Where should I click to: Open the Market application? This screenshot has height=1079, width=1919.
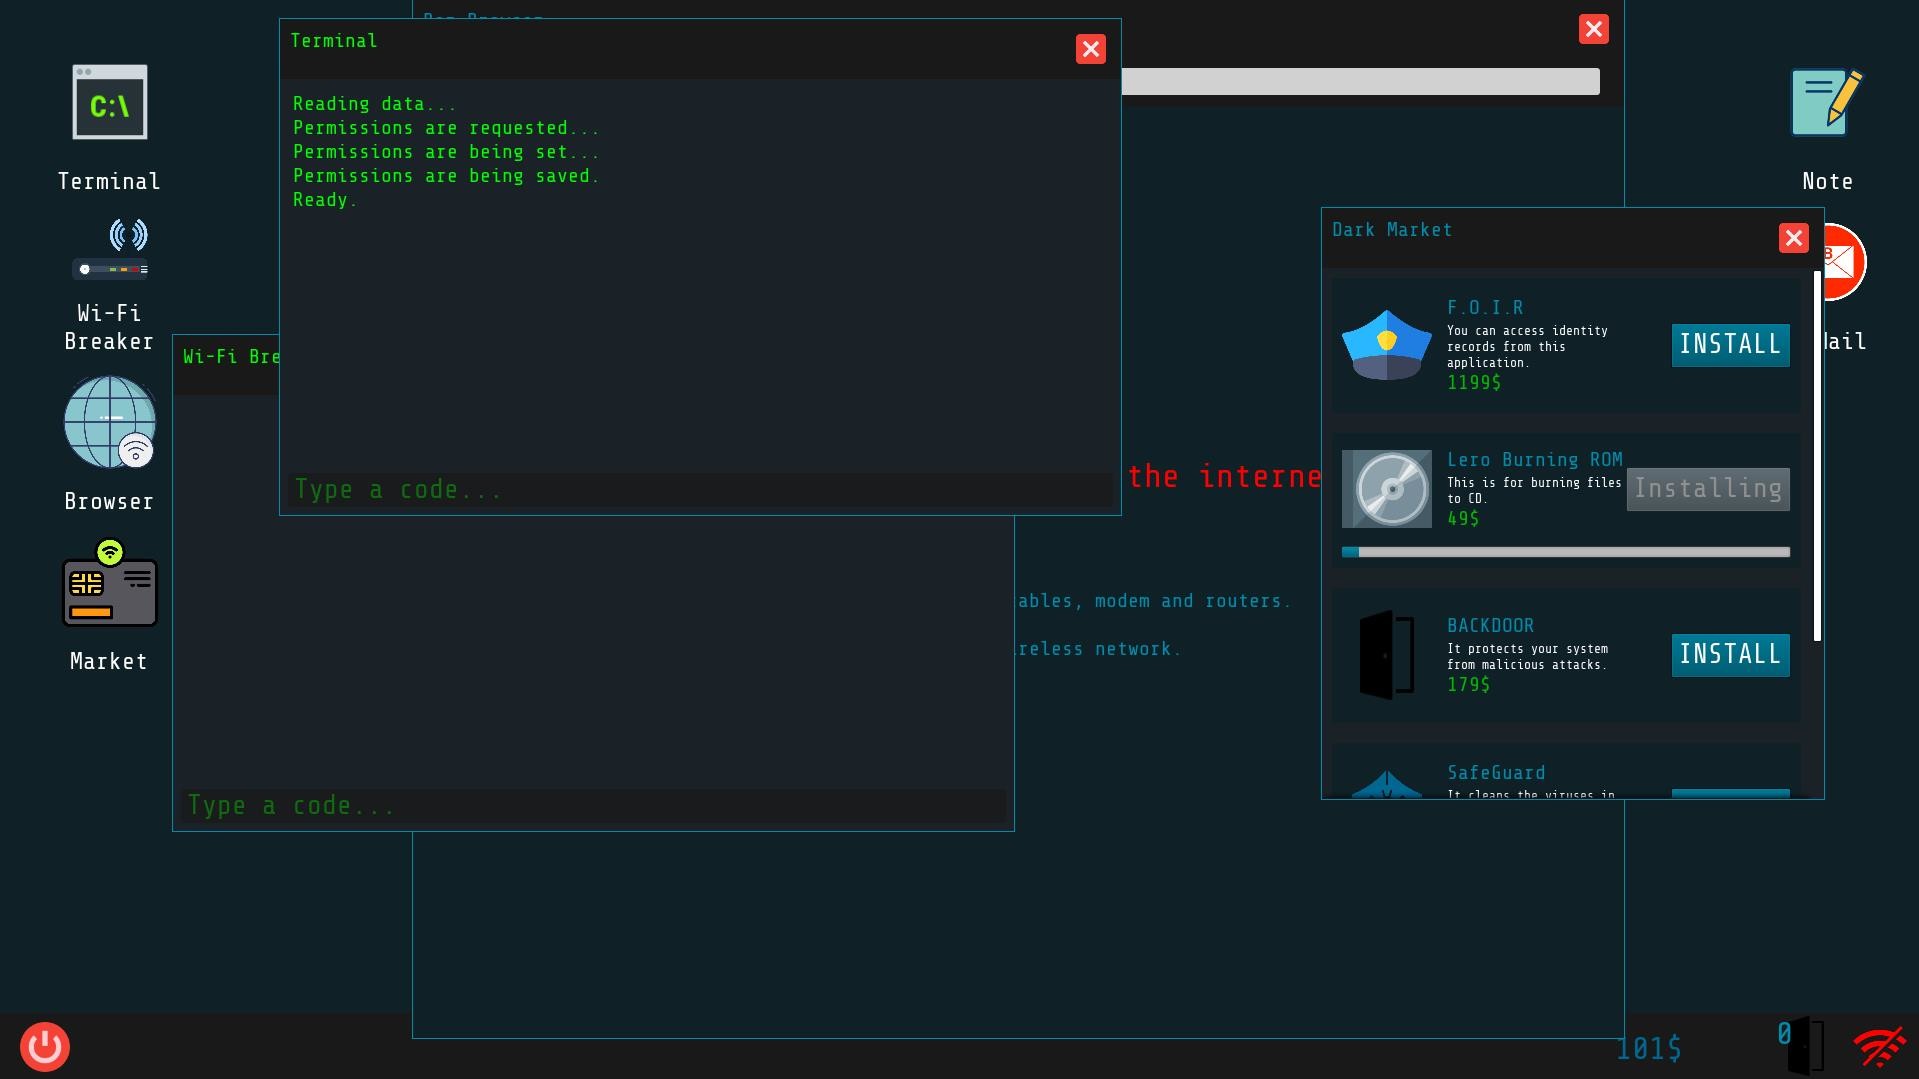point(109,588)
